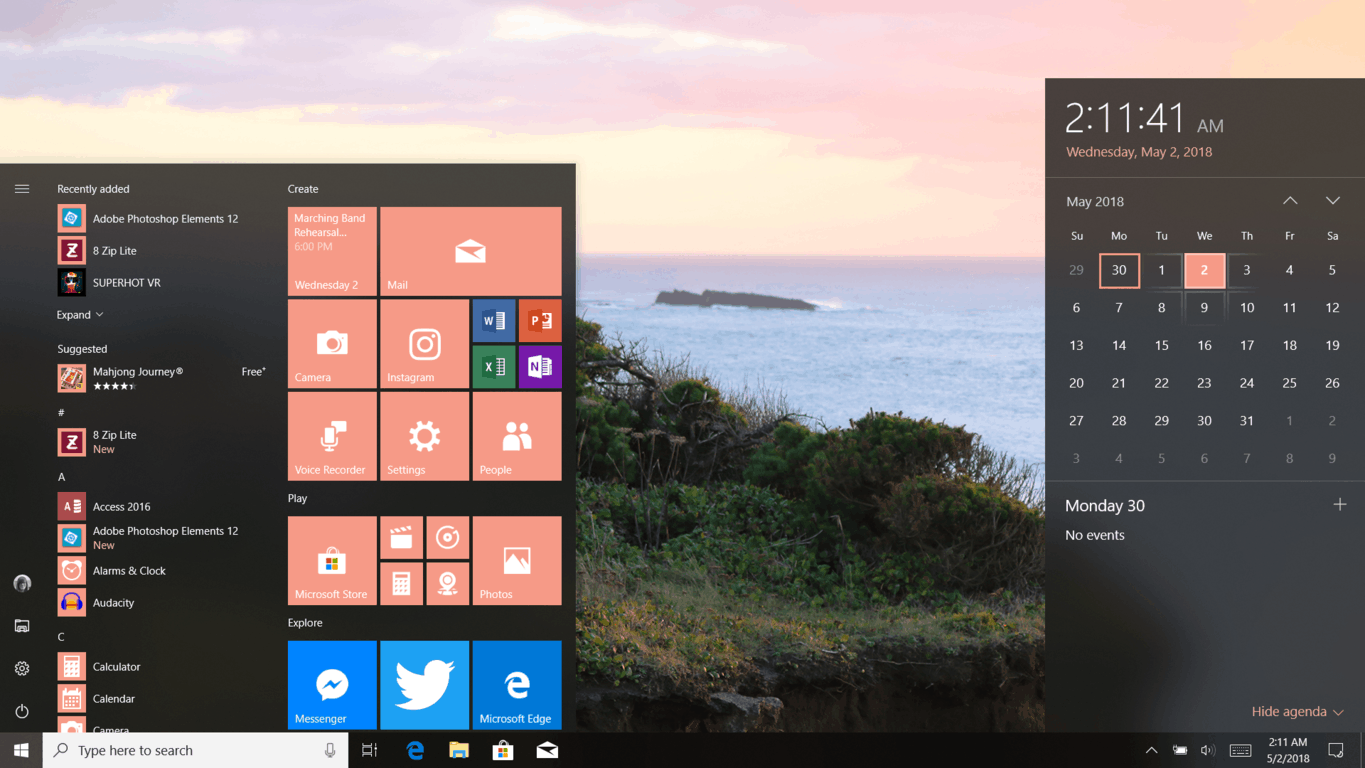Click the Start menu hamburger icon
This screenshot has width=1365, height=768.
coord(22,189)
